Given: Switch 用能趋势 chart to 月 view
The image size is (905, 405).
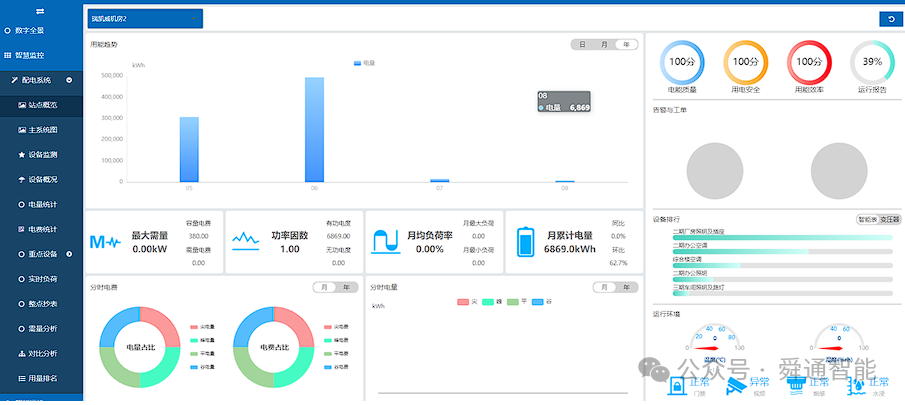Looking at the screenshot, I should 604,44.
